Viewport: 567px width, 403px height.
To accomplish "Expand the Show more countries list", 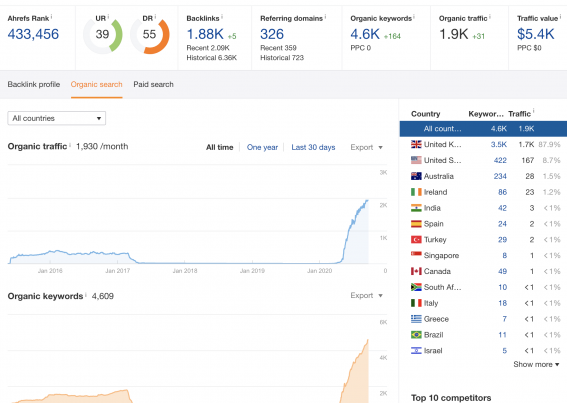I will coord(536,364).
